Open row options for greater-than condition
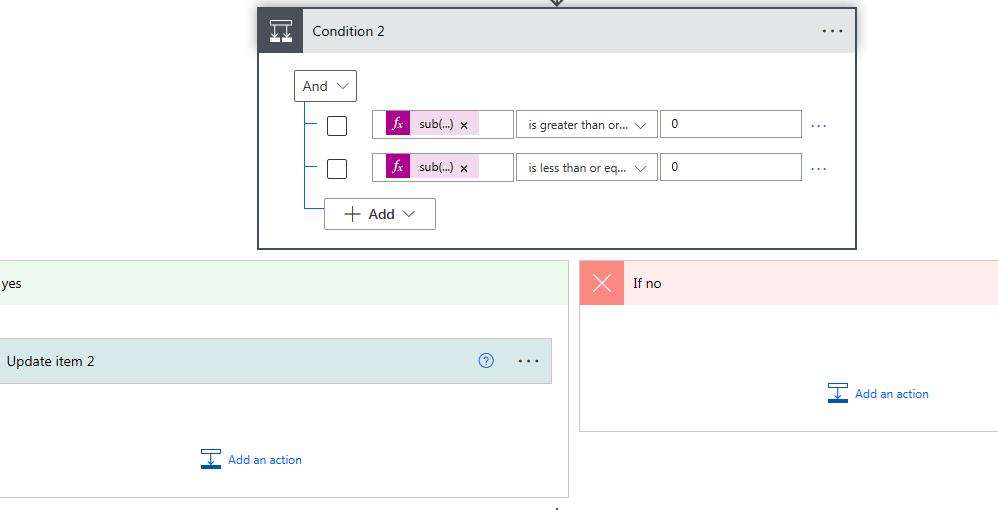The height and width of the screenshot is (510, 998). click(819, 126)
